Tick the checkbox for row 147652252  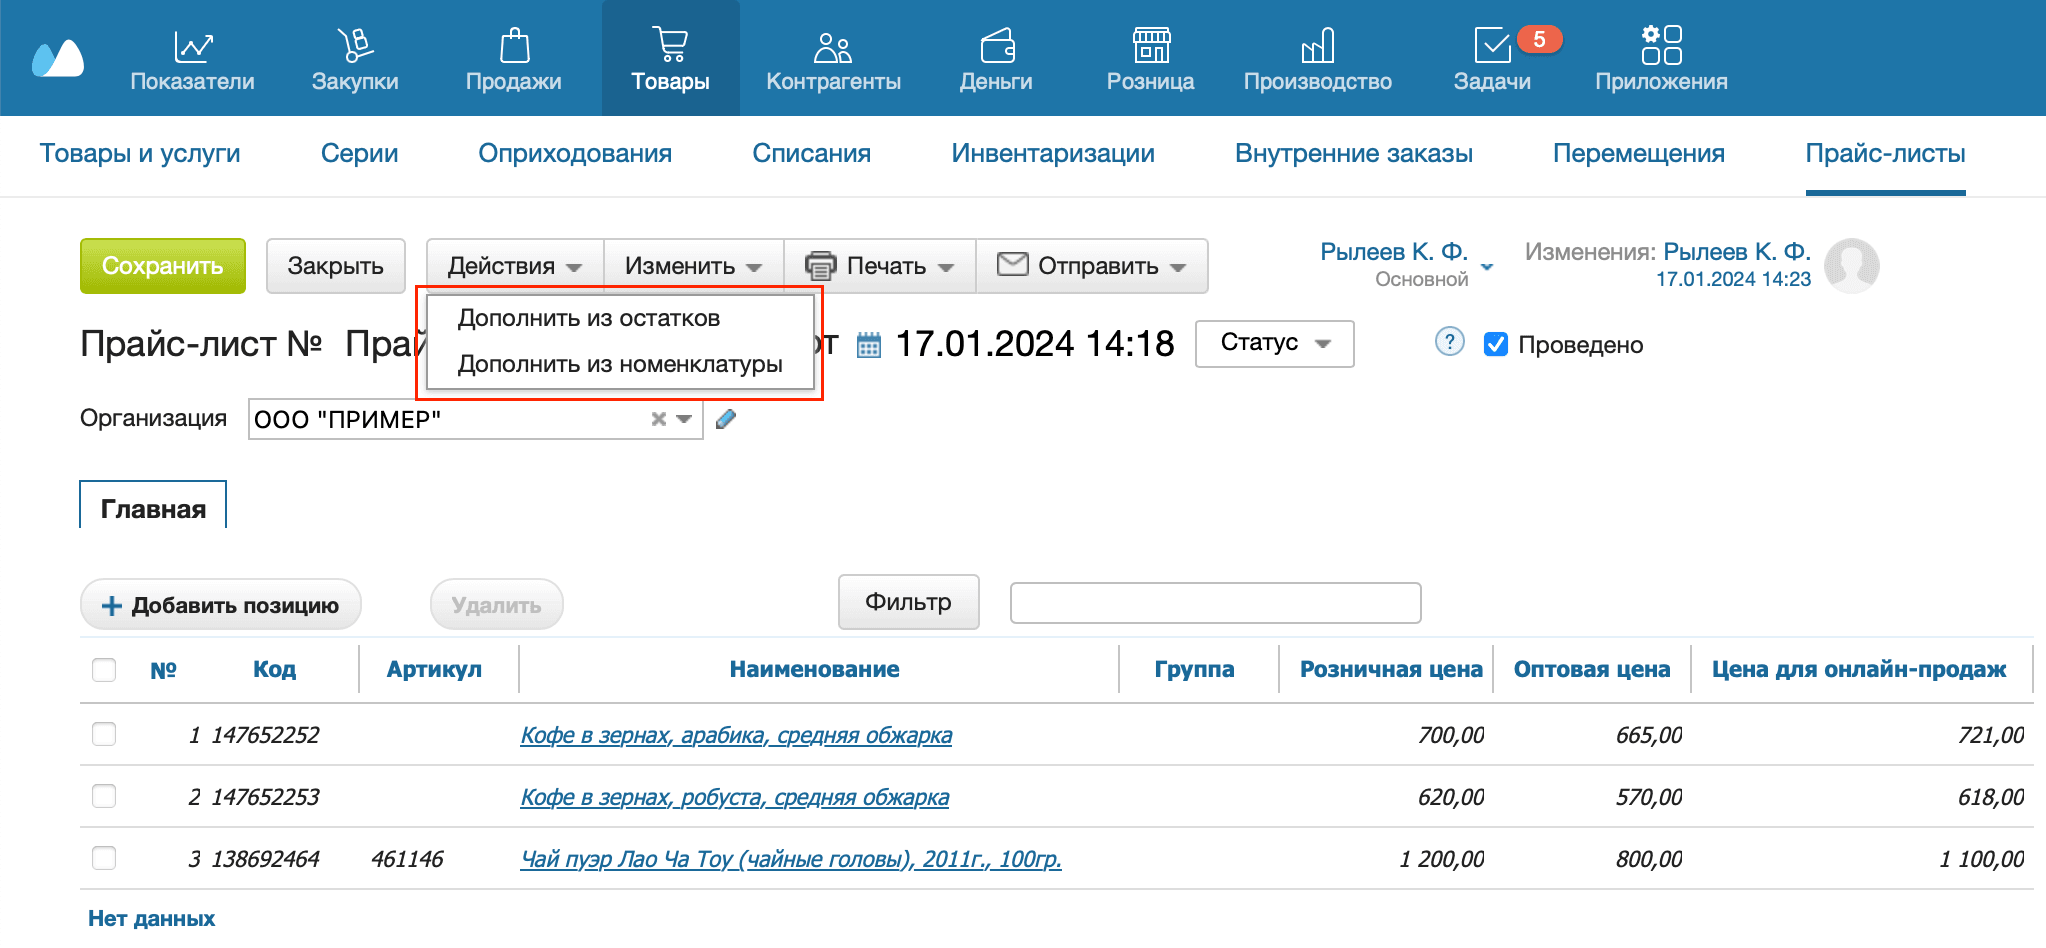104,735
